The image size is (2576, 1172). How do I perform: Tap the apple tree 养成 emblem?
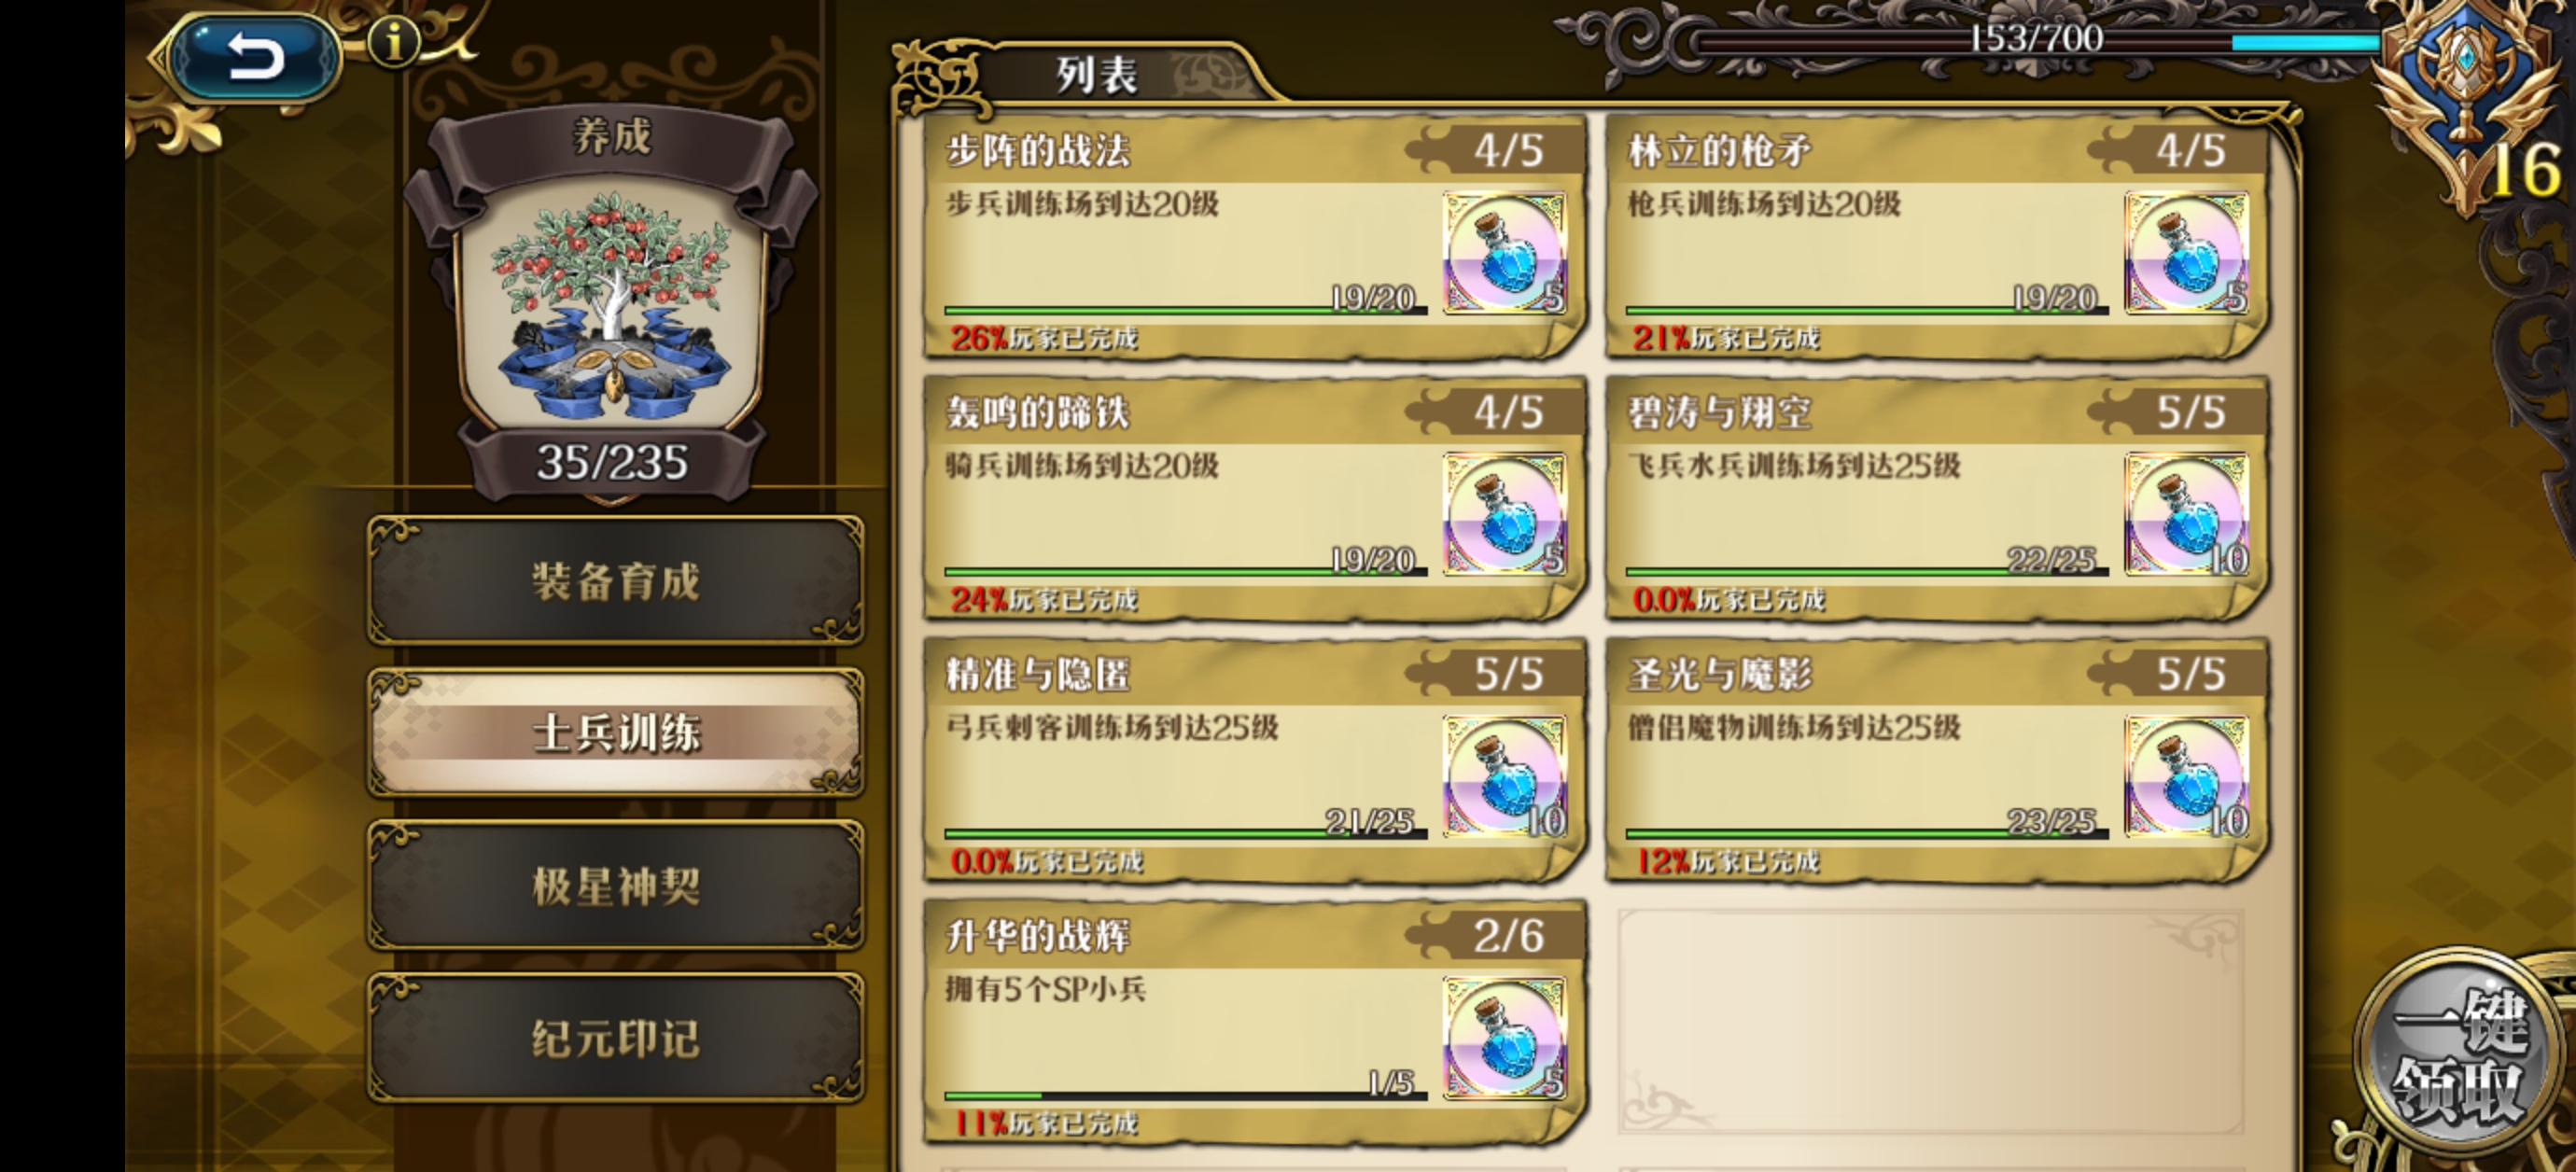pos(612,300)
